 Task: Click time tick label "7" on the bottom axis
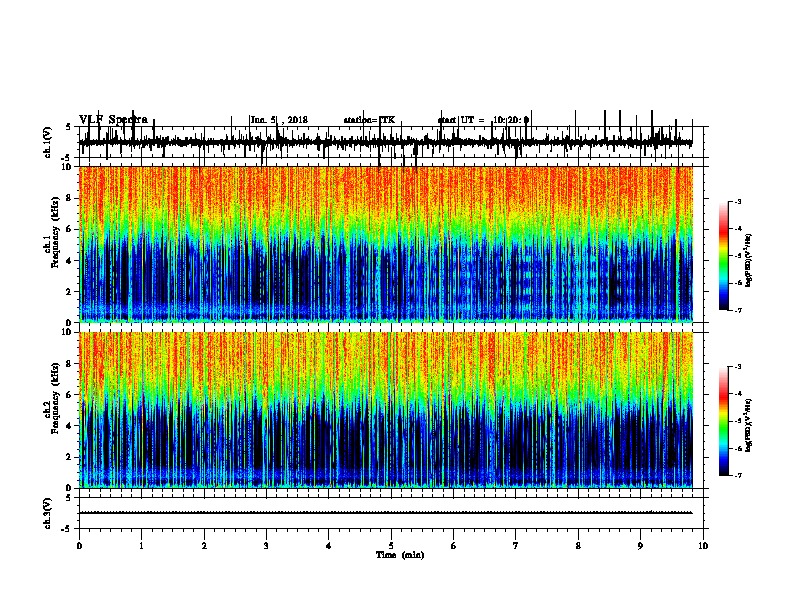(516, 546)
